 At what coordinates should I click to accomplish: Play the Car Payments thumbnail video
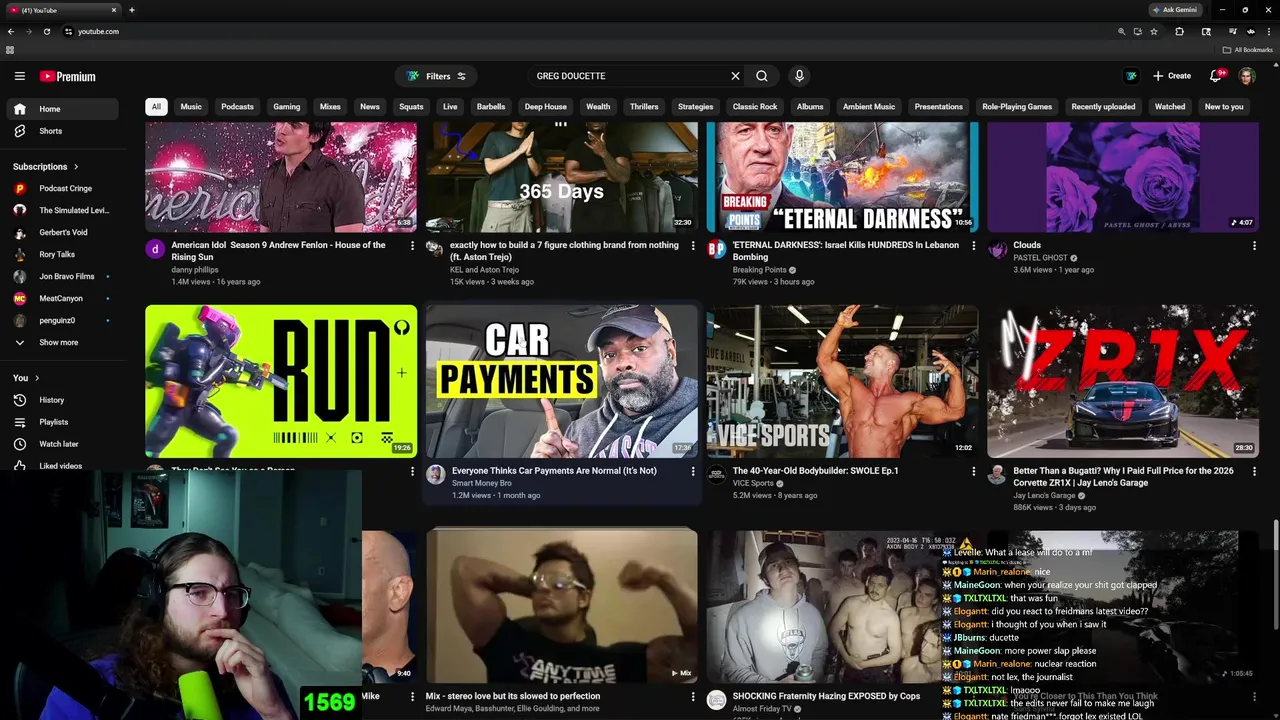click(562, 381)
